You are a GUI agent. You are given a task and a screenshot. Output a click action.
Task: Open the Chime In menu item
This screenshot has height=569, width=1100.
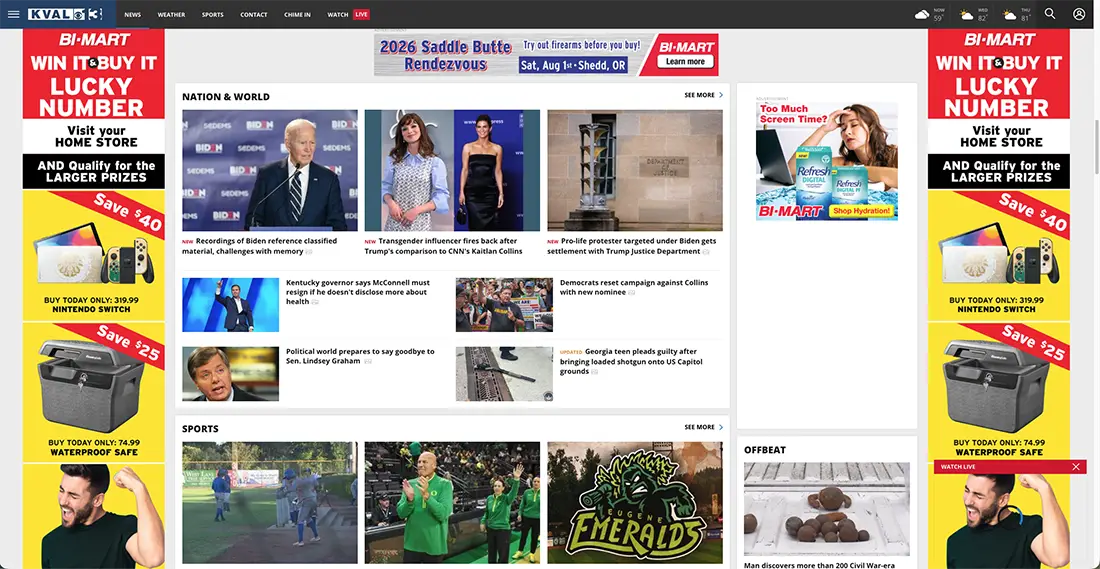pos(297,14)
